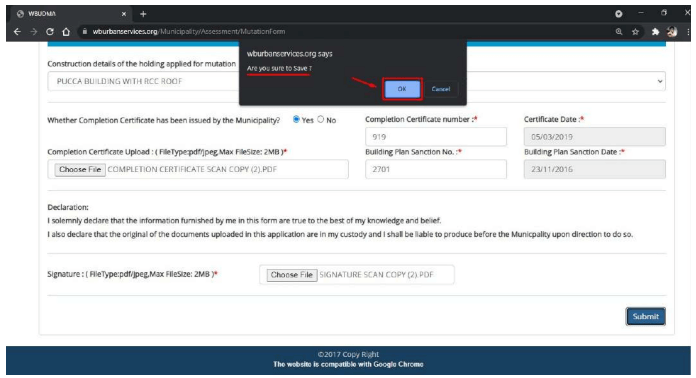This screenshot has width=696, height=378.
Task: Click the Building Plan Sanction No. field
Action: tap(435, 169)
